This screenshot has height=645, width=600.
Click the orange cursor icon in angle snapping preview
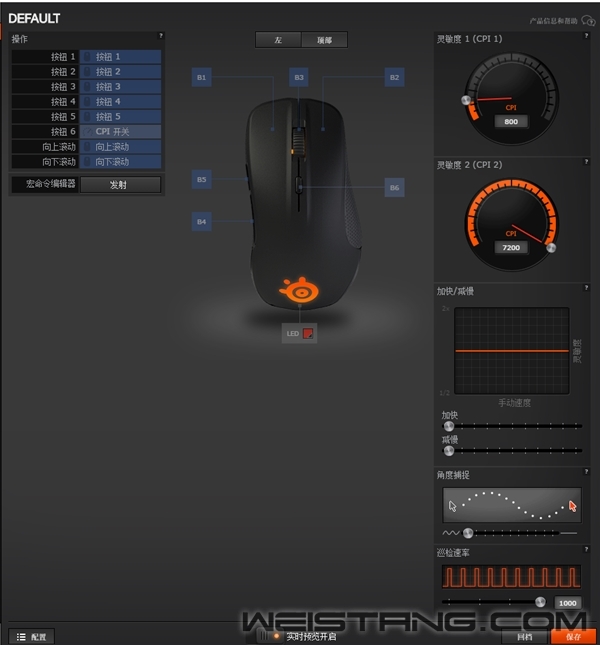pos(572,506)
